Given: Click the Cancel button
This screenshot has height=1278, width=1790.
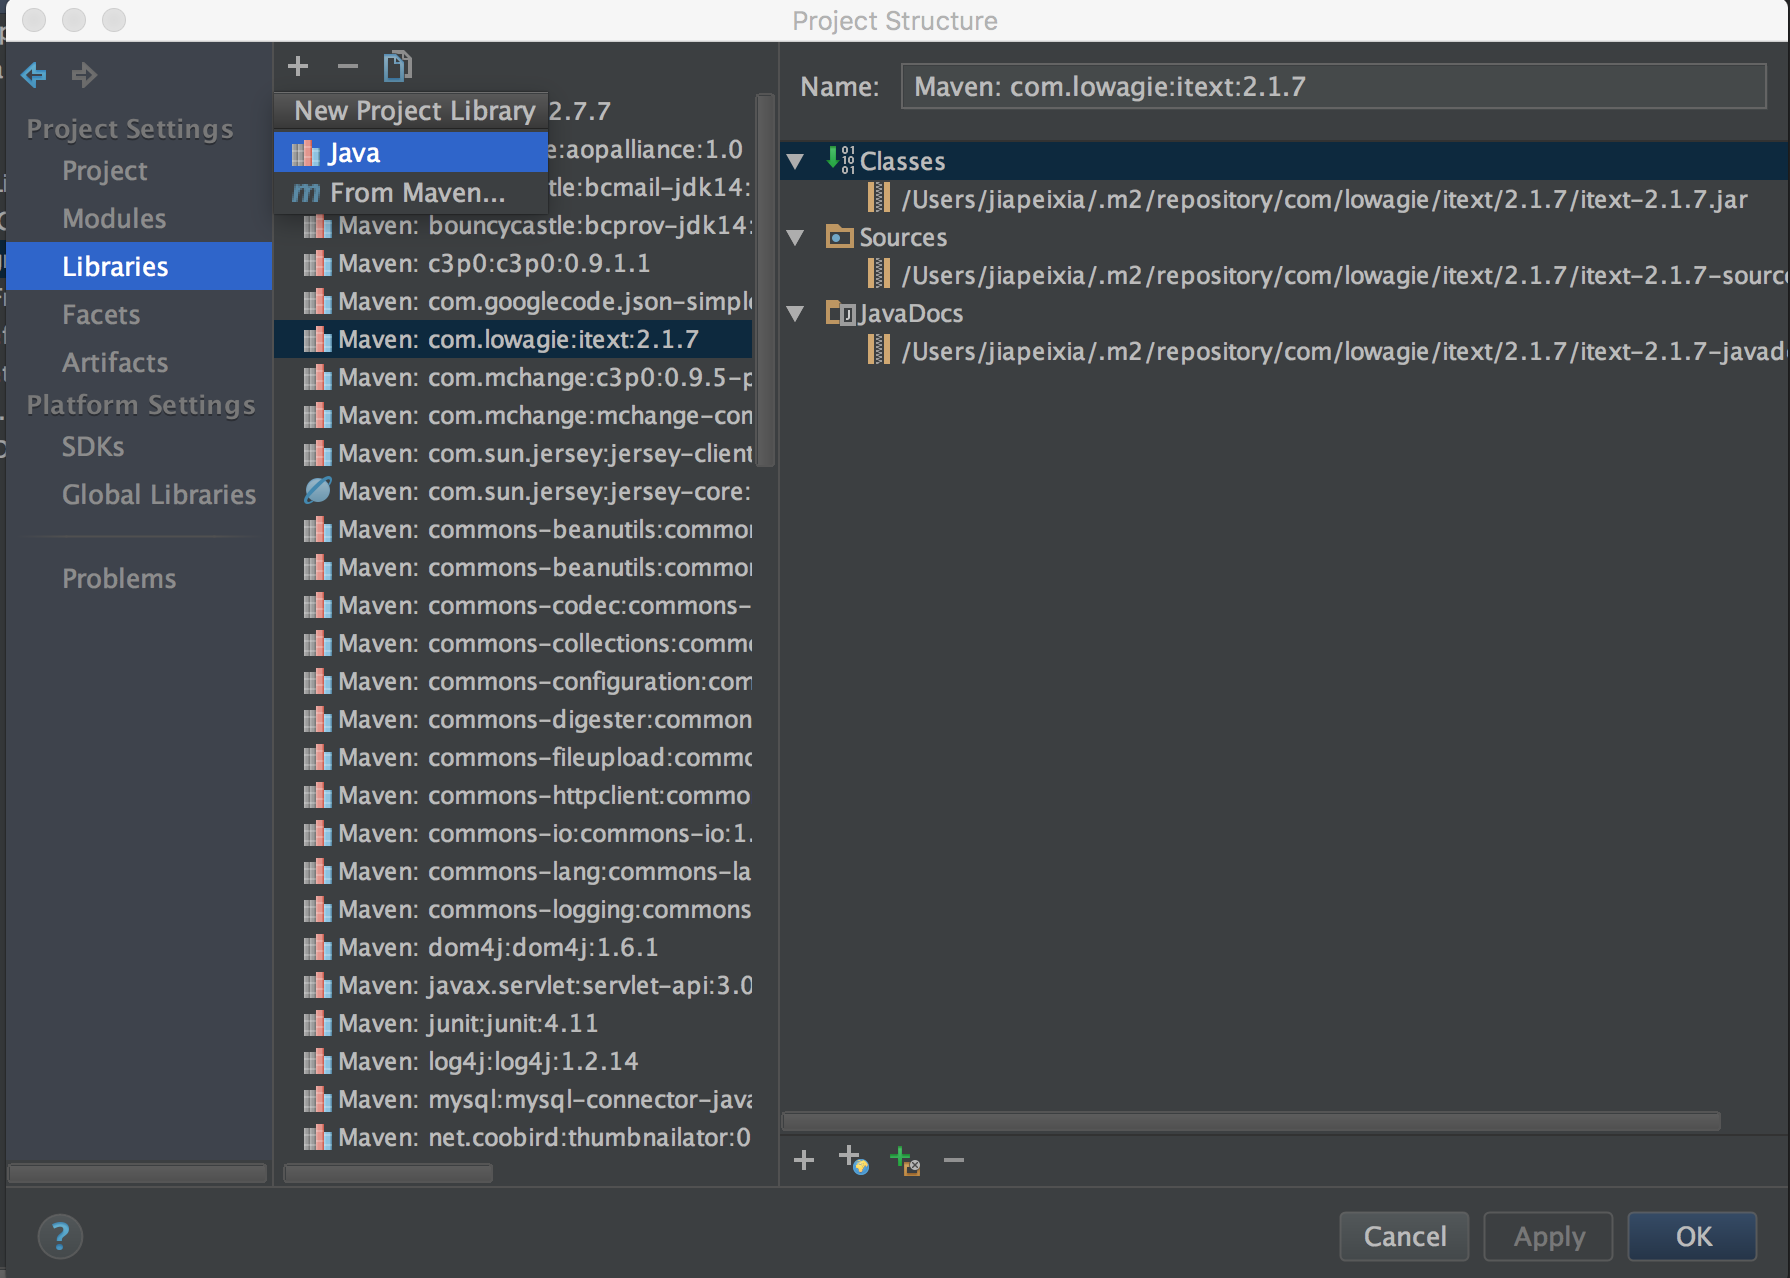Looking at the screenshot, I should pos(1404,1236).
